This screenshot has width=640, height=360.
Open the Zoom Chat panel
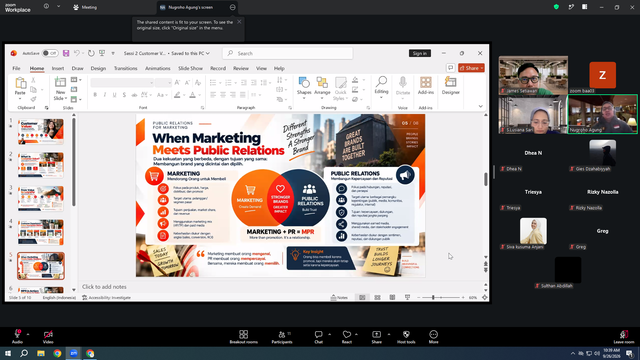coord(318,336)
